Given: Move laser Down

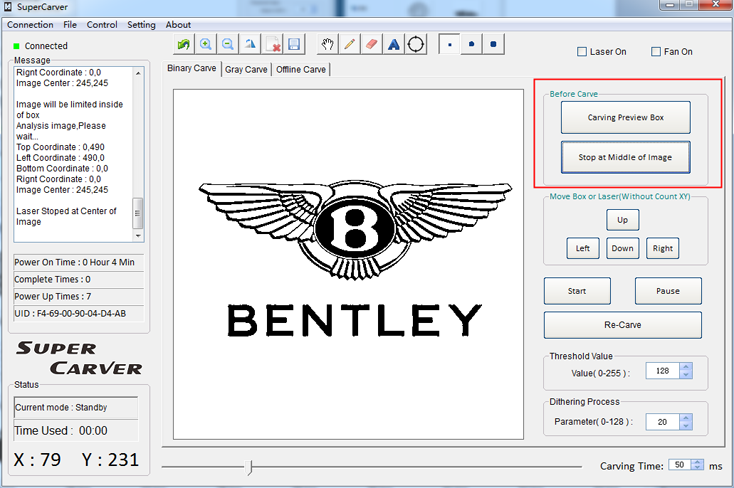Looking at the screenshot, I should (623, 248).
